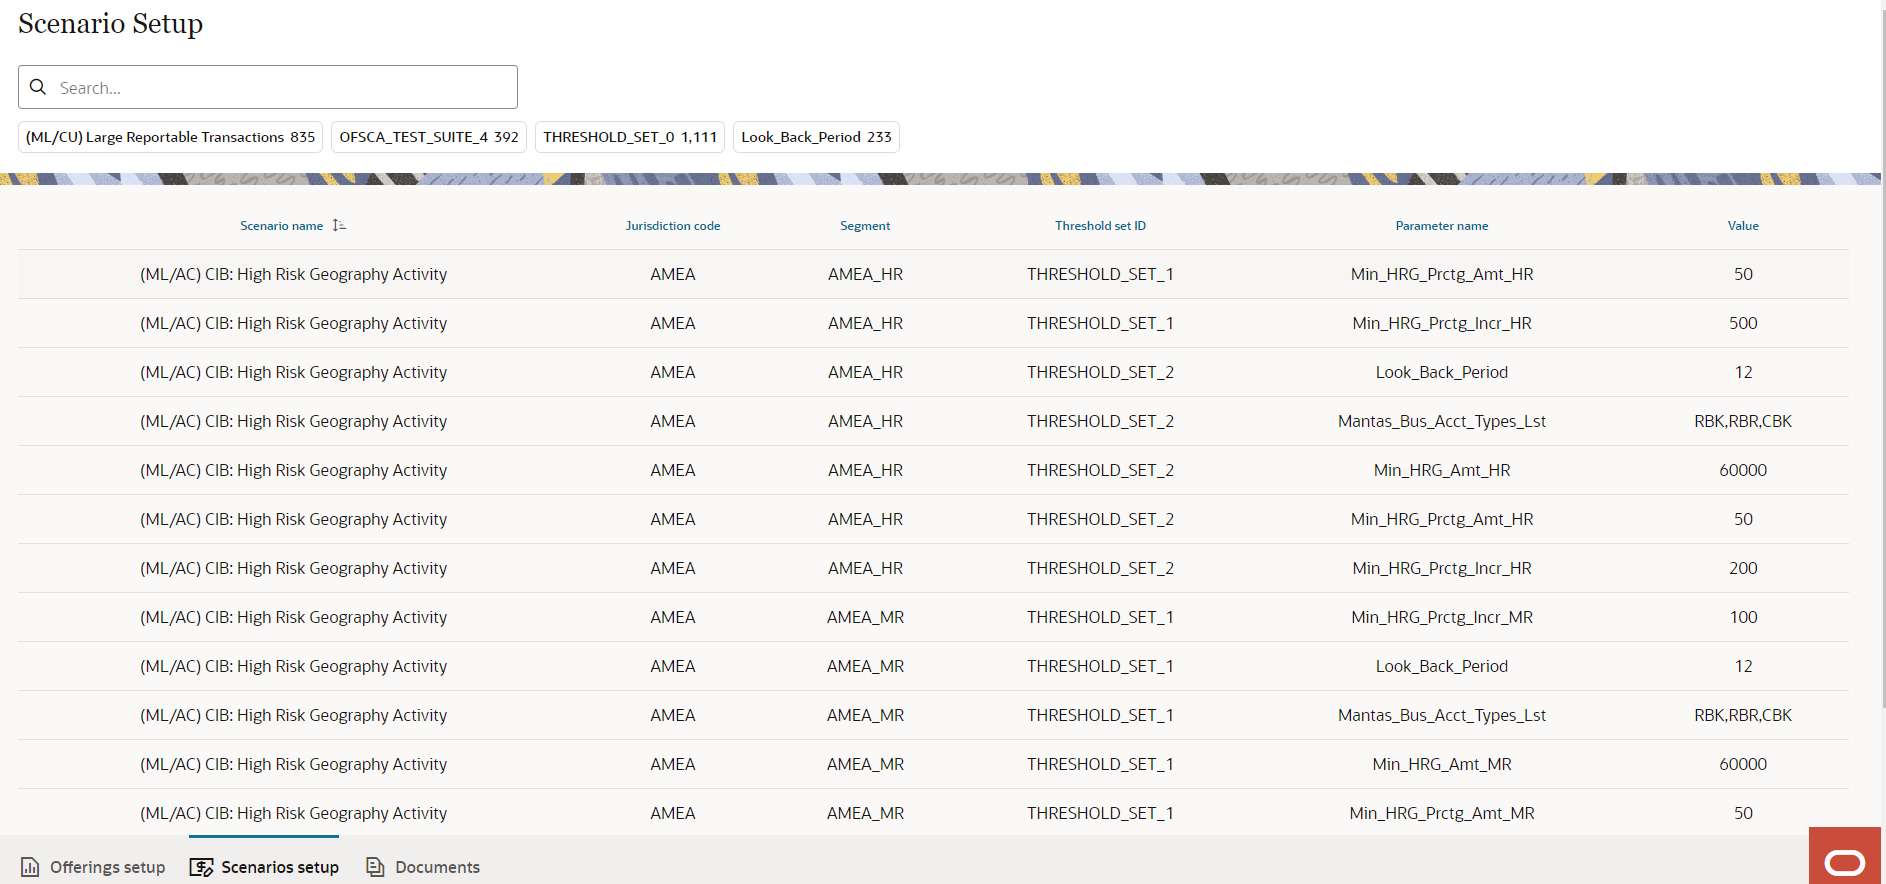Viewport: 1886px width, 884px height.
Task: Select the OFSCA_TEST_SUITE_4 filter chip
Action: [x=429, y=137]
